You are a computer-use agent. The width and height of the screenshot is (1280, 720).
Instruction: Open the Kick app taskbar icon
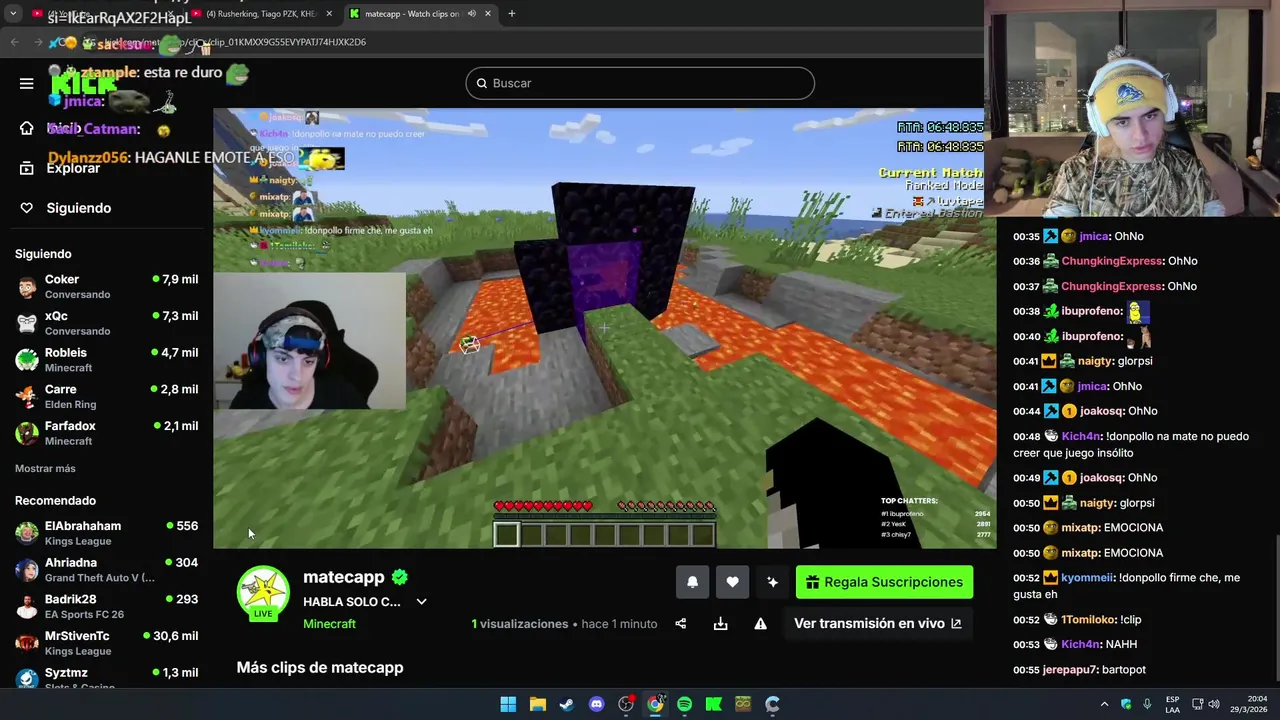click(714, 704)
